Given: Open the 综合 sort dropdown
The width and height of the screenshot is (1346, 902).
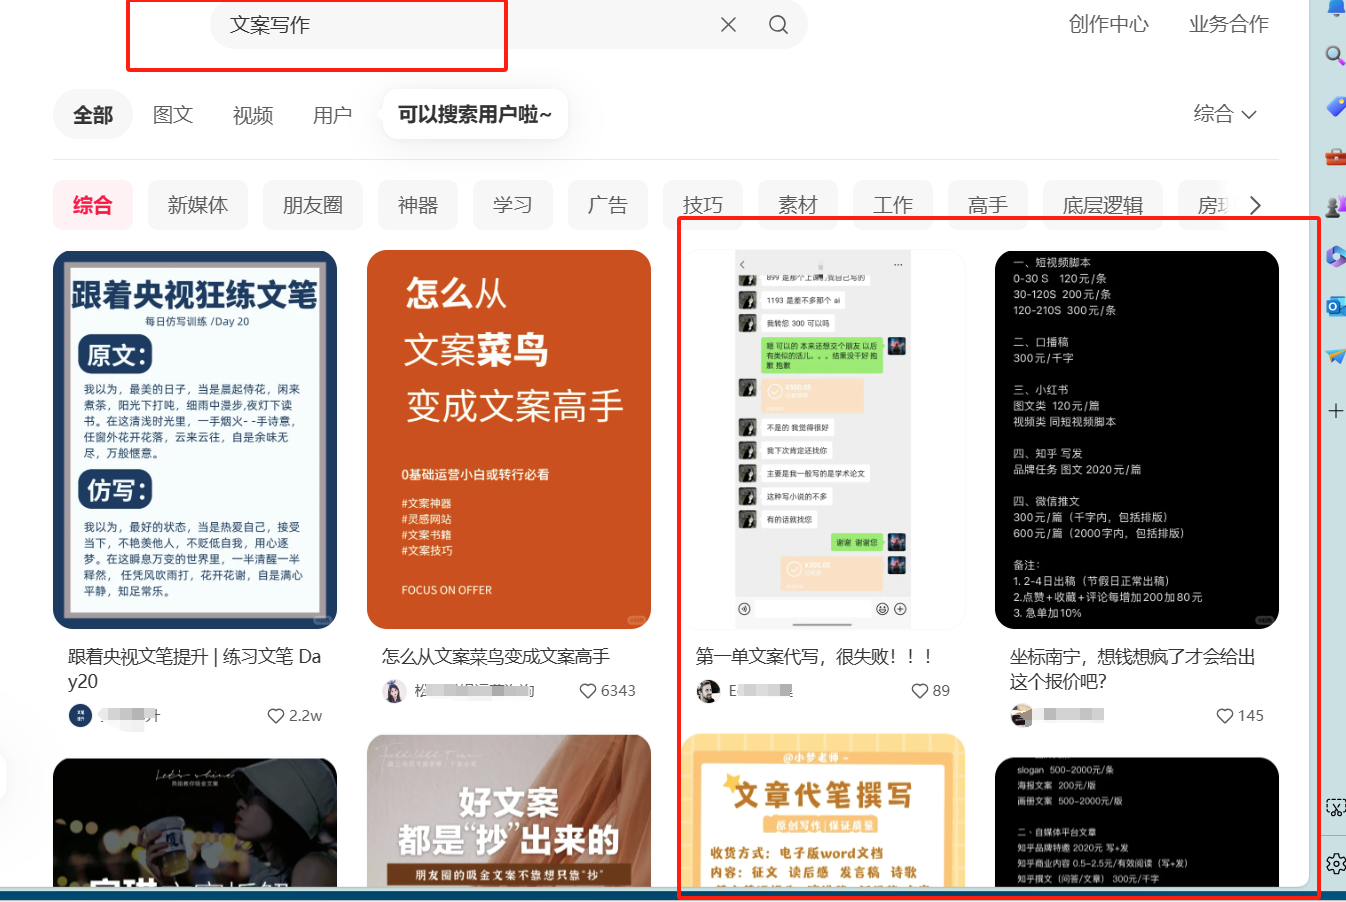Looking at the screenshot, I should [x=1226, y=114].
